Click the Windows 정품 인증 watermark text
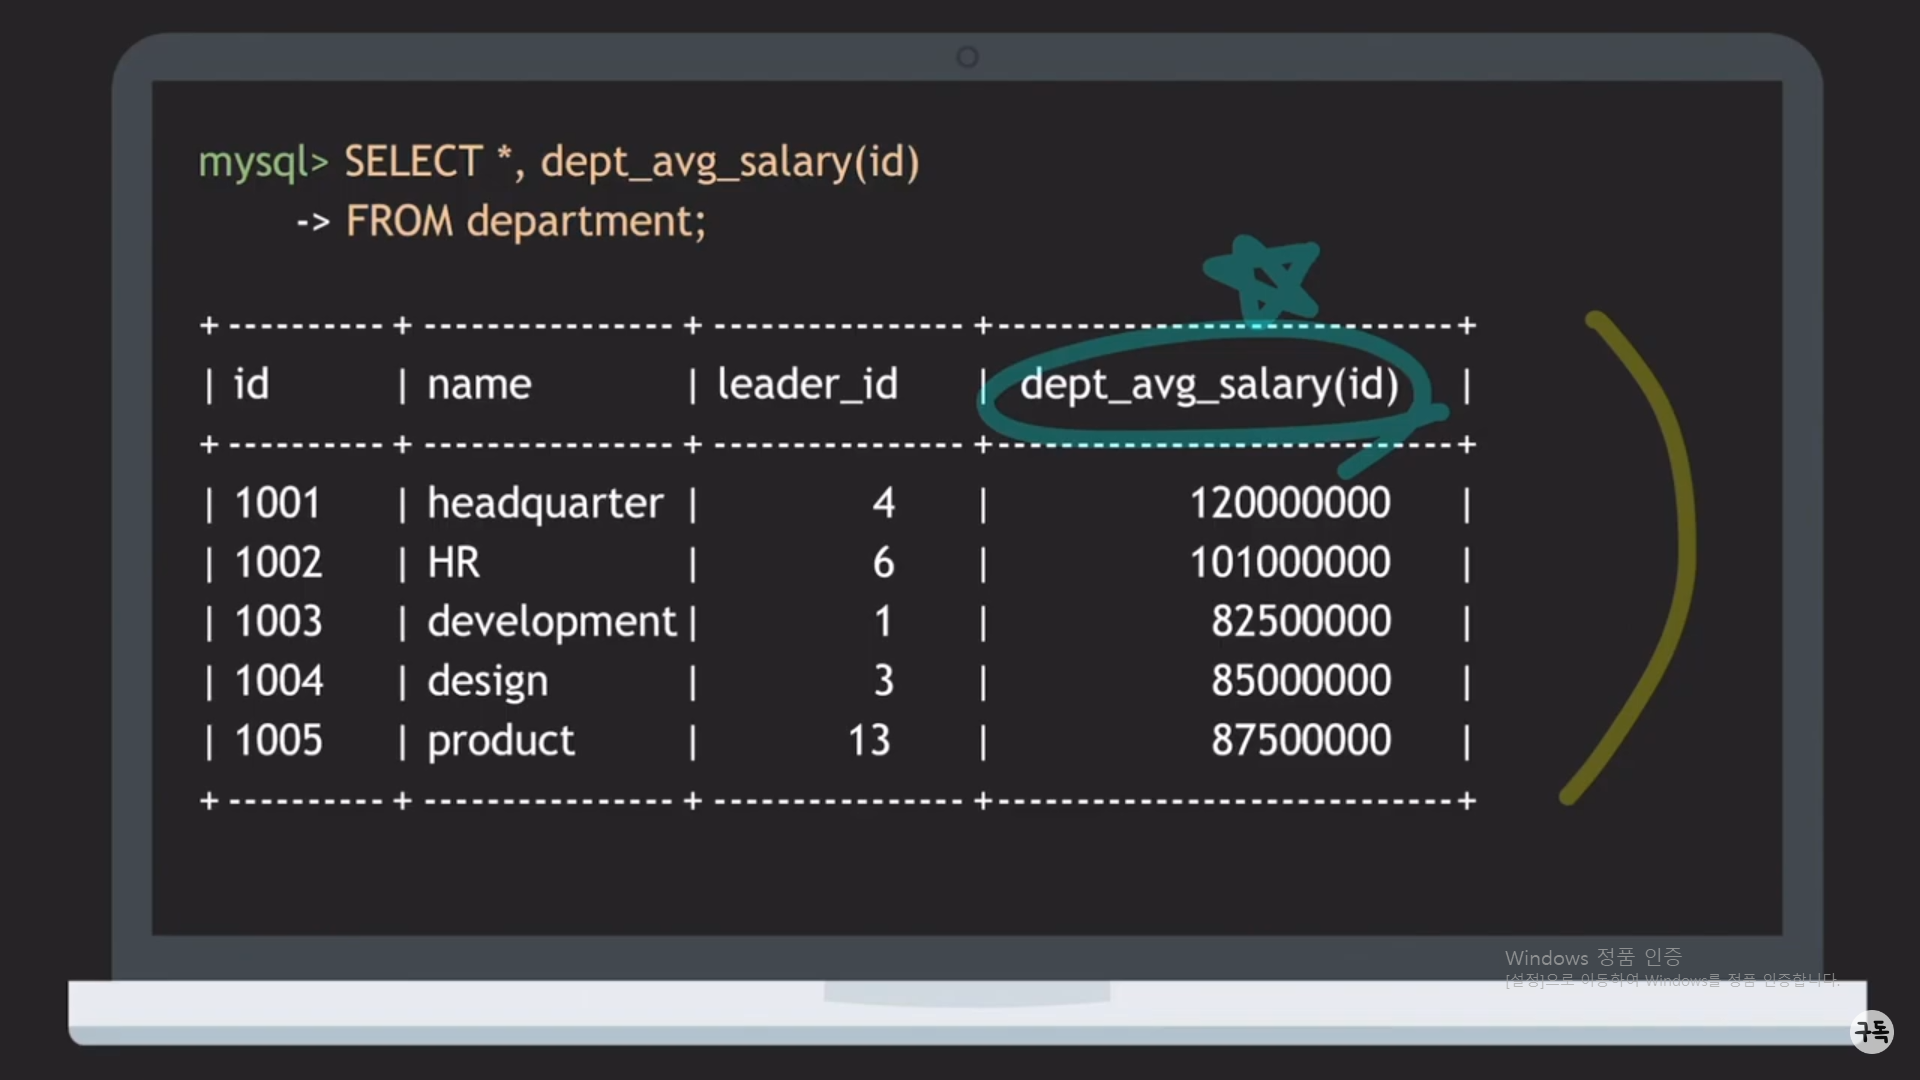Image resolution: width=1920 pixels, height=1080 pixels. (x=1592, y=958)
